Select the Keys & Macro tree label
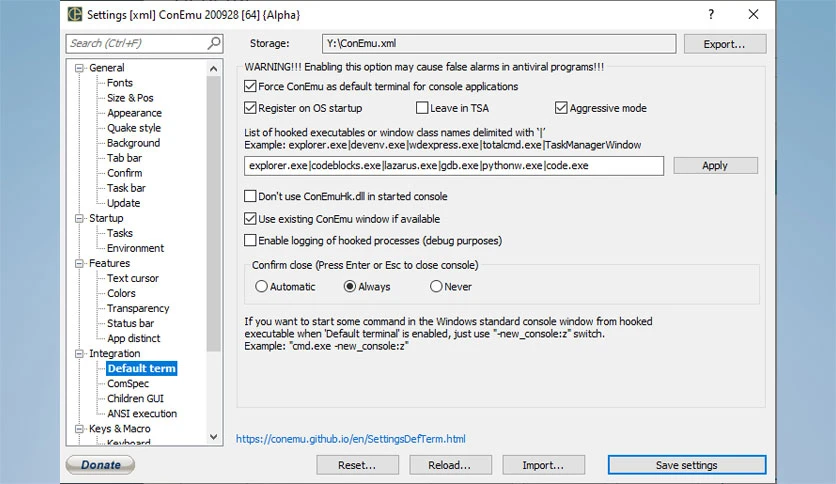This screenshot has height=484, width=836. point(119,429)
